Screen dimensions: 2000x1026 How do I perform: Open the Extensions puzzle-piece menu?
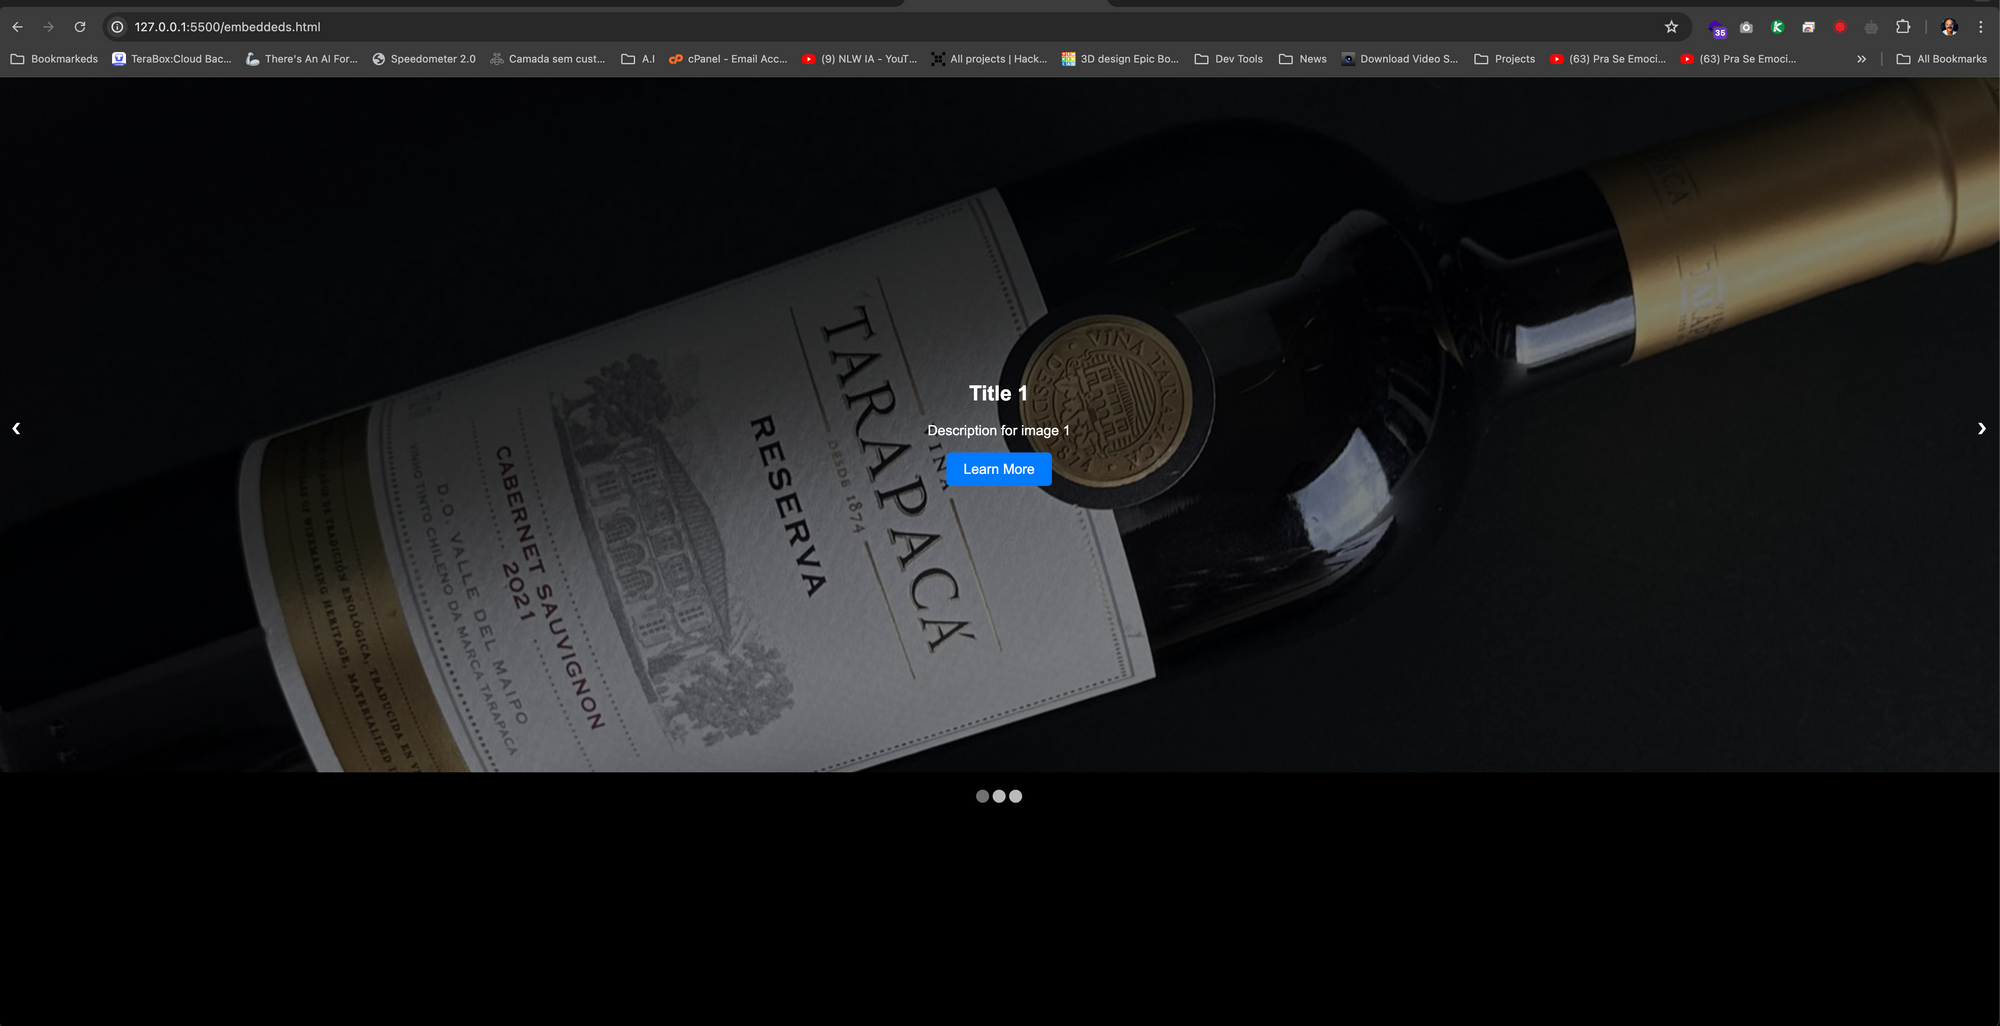pyautogui.click(x=1903, y=27)
